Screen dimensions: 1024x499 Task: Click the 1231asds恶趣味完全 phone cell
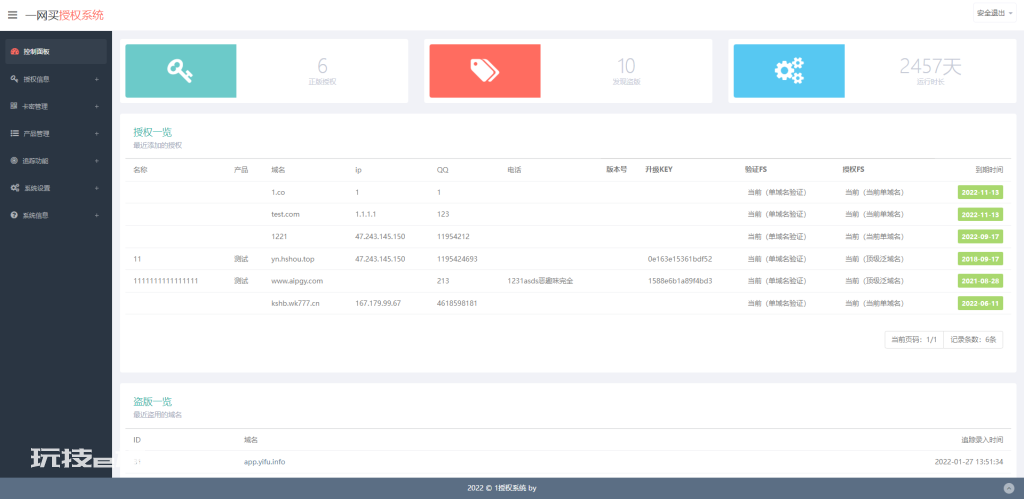click(540, 281)
